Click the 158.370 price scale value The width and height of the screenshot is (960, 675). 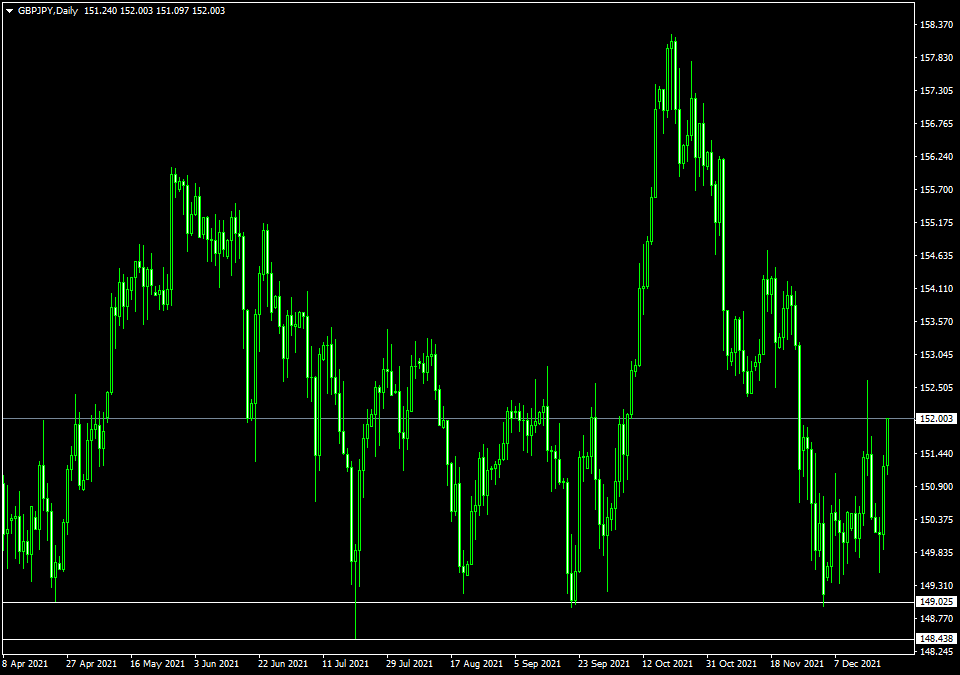pos(937,25)
